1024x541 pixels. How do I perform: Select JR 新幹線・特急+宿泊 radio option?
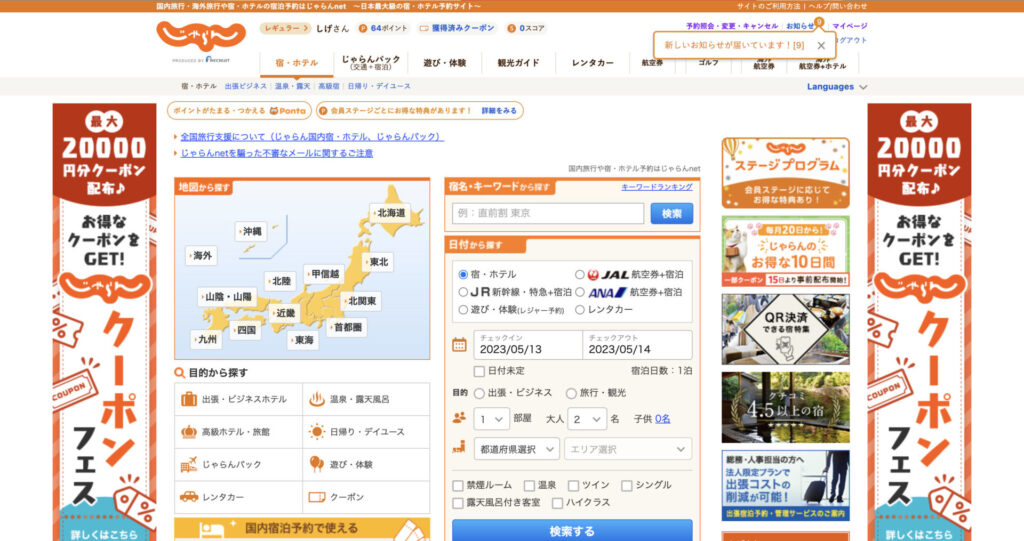(463, 292)
